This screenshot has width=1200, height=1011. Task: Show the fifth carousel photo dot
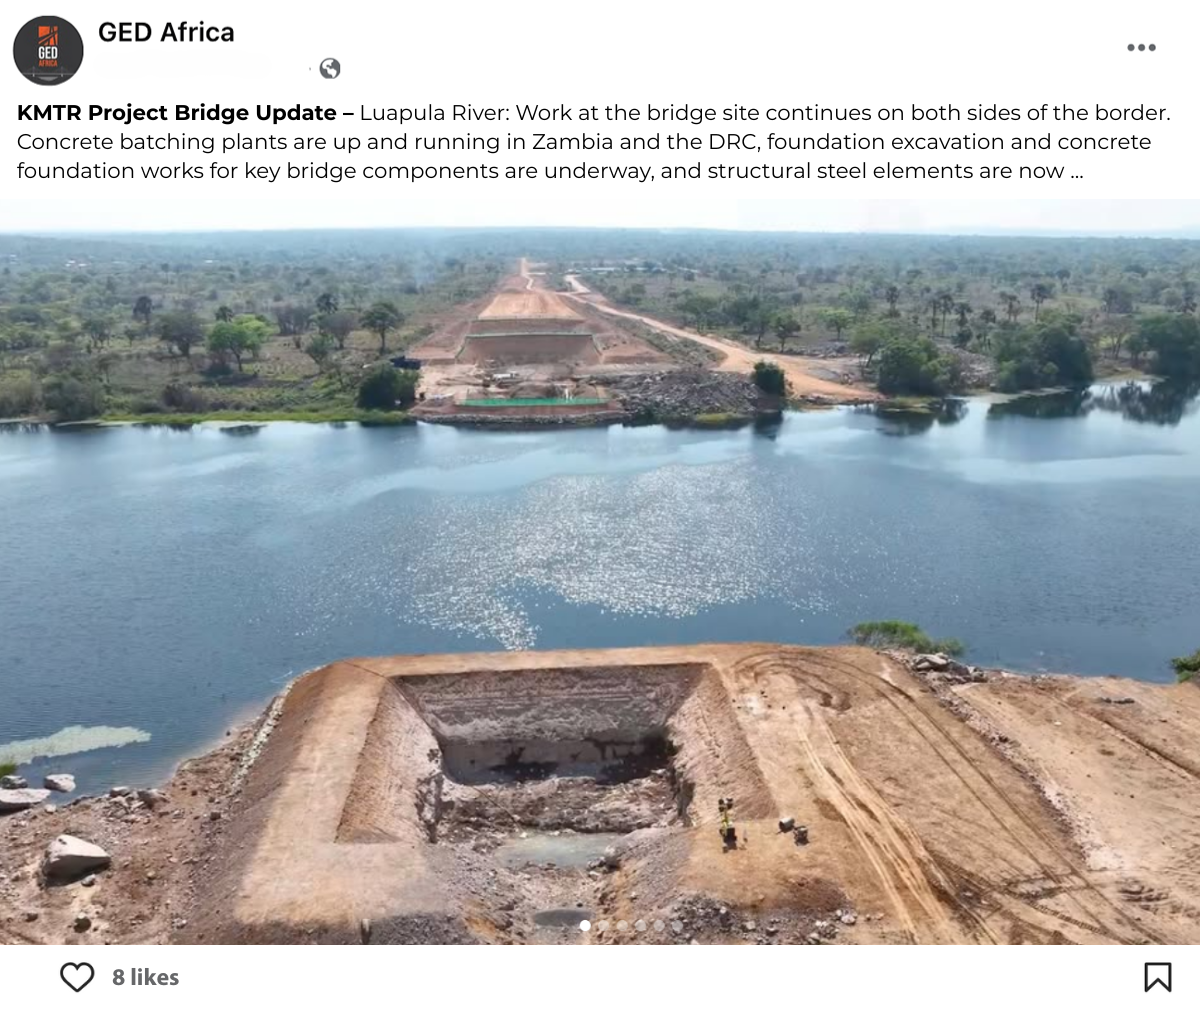(659, 926)
